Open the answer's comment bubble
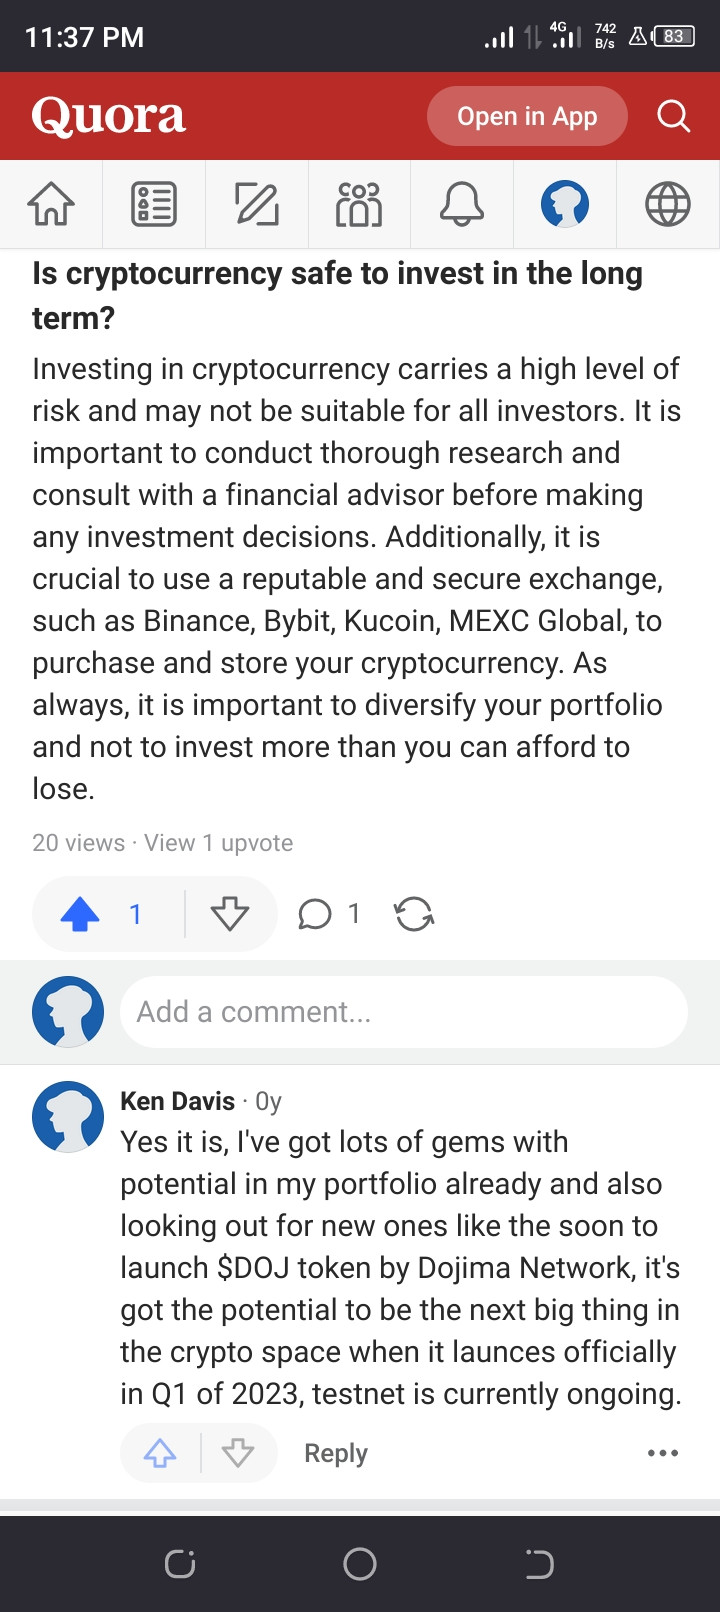This screenshot has height=1612, width=720. click(329, 914)
